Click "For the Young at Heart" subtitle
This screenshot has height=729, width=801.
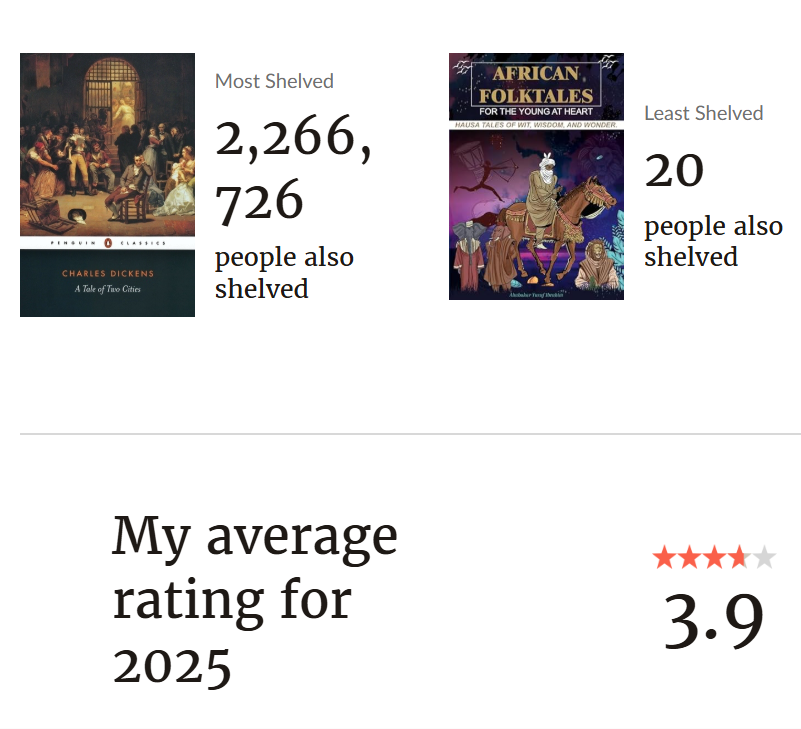pyautogui.click(x=536, y=111)
